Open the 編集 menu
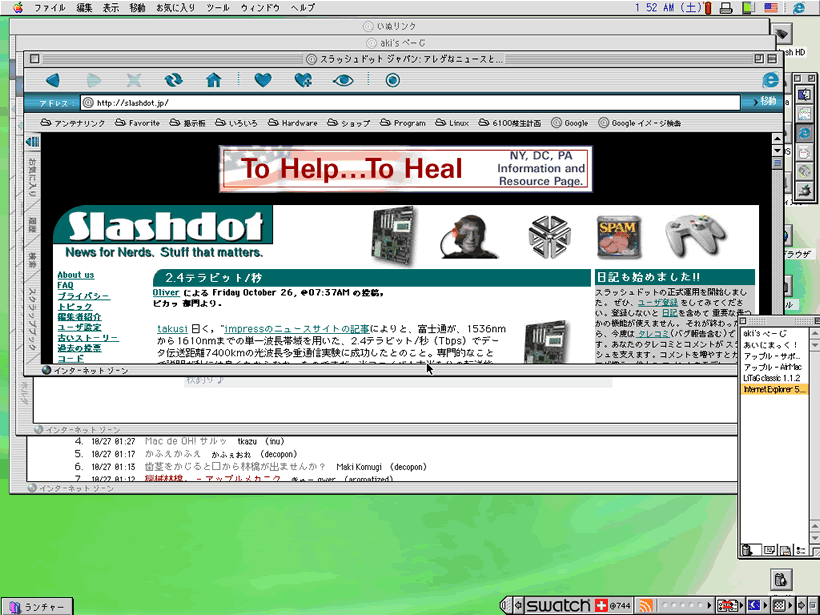 pos(85,7)
